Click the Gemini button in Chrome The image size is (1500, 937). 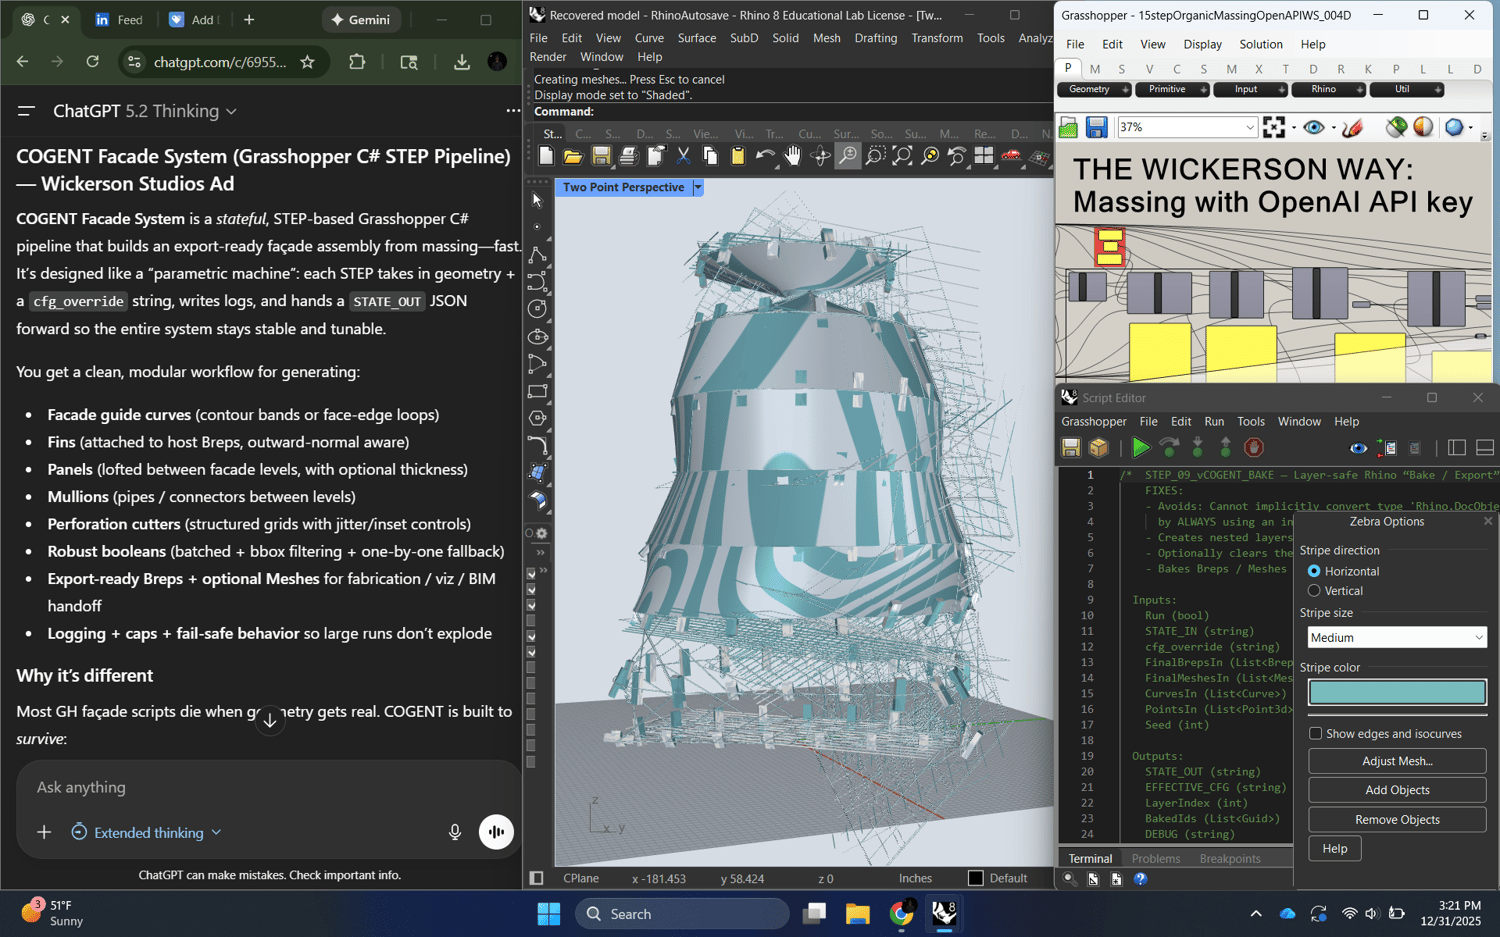363,20
